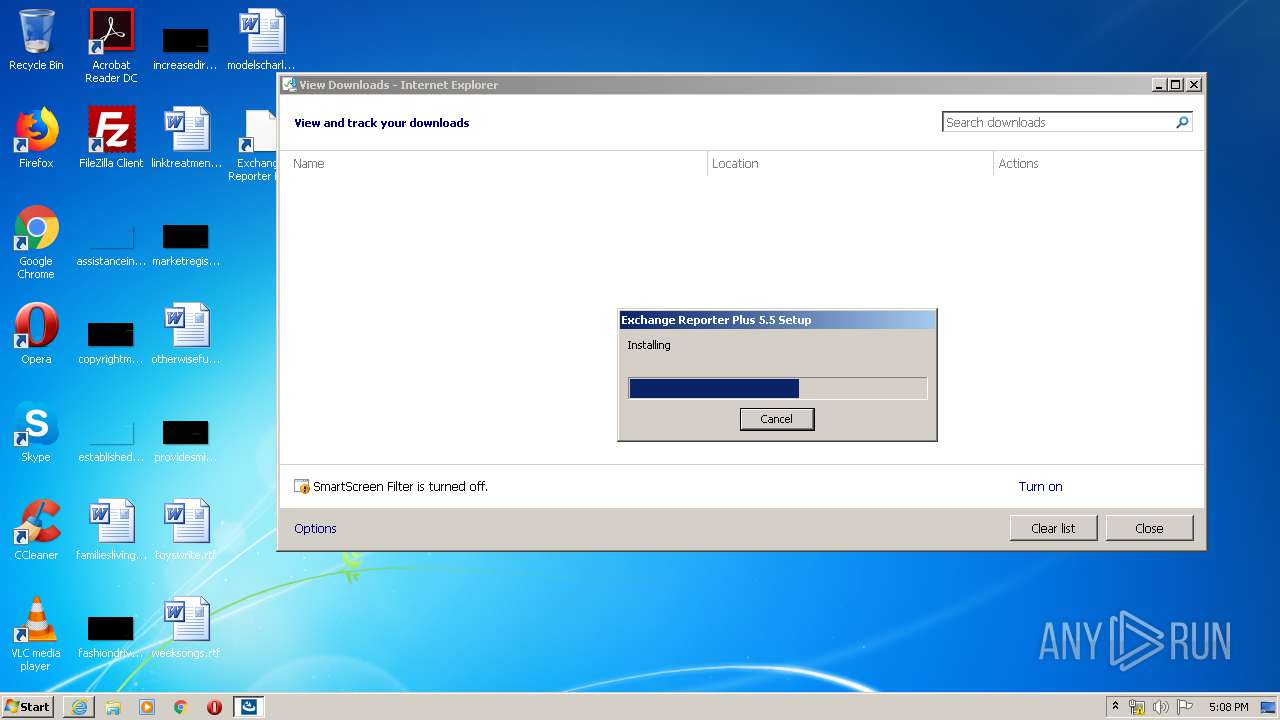The height and width of the screenshot is (720, 1280).
Task: Open weeksongs.rtf document
Action: pyautogui.click(x=186, y=628)
